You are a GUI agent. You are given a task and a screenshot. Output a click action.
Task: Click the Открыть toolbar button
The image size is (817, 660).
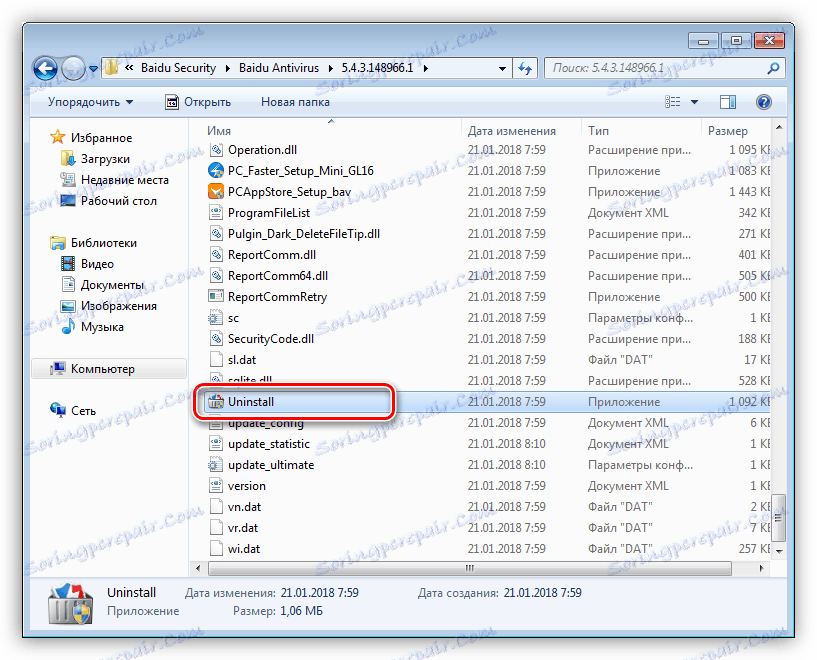point(198,102)
